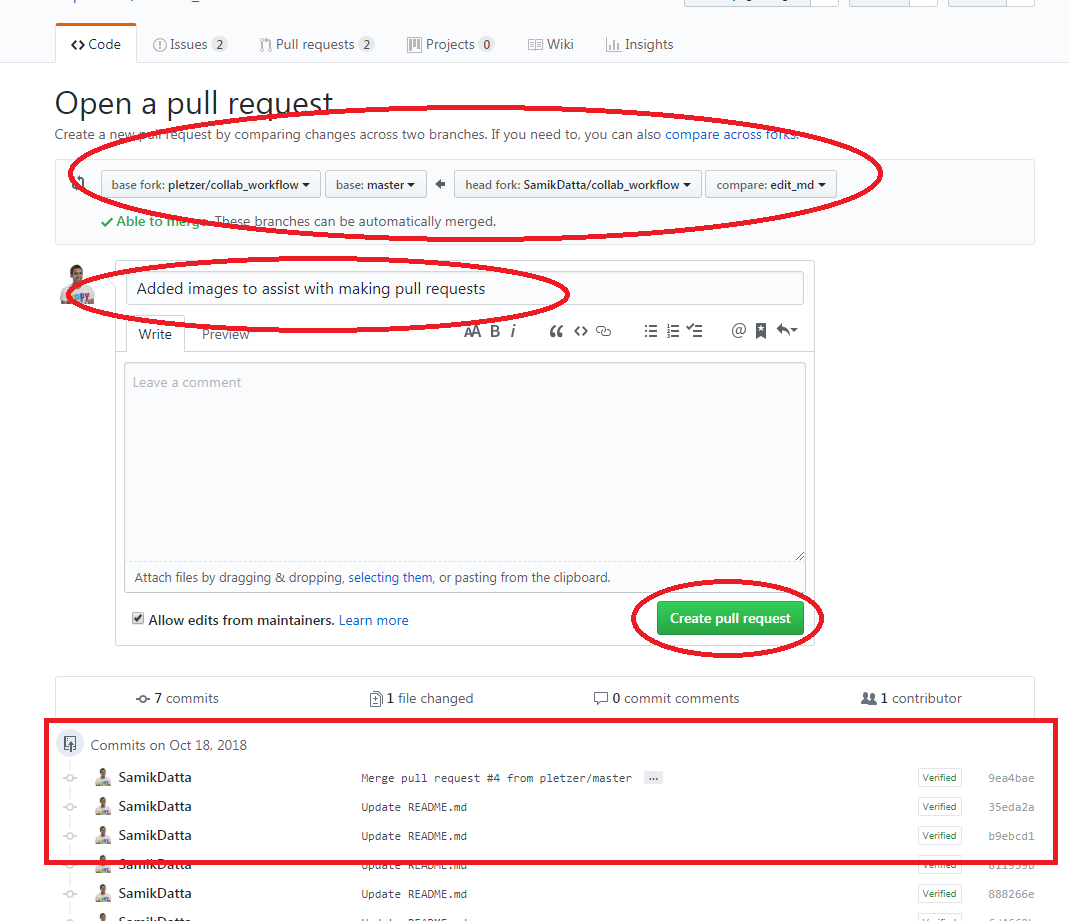Expand the base fork pletzer/collab_workflow dropdown
The image size is (1069, 921).
[211, 185]
